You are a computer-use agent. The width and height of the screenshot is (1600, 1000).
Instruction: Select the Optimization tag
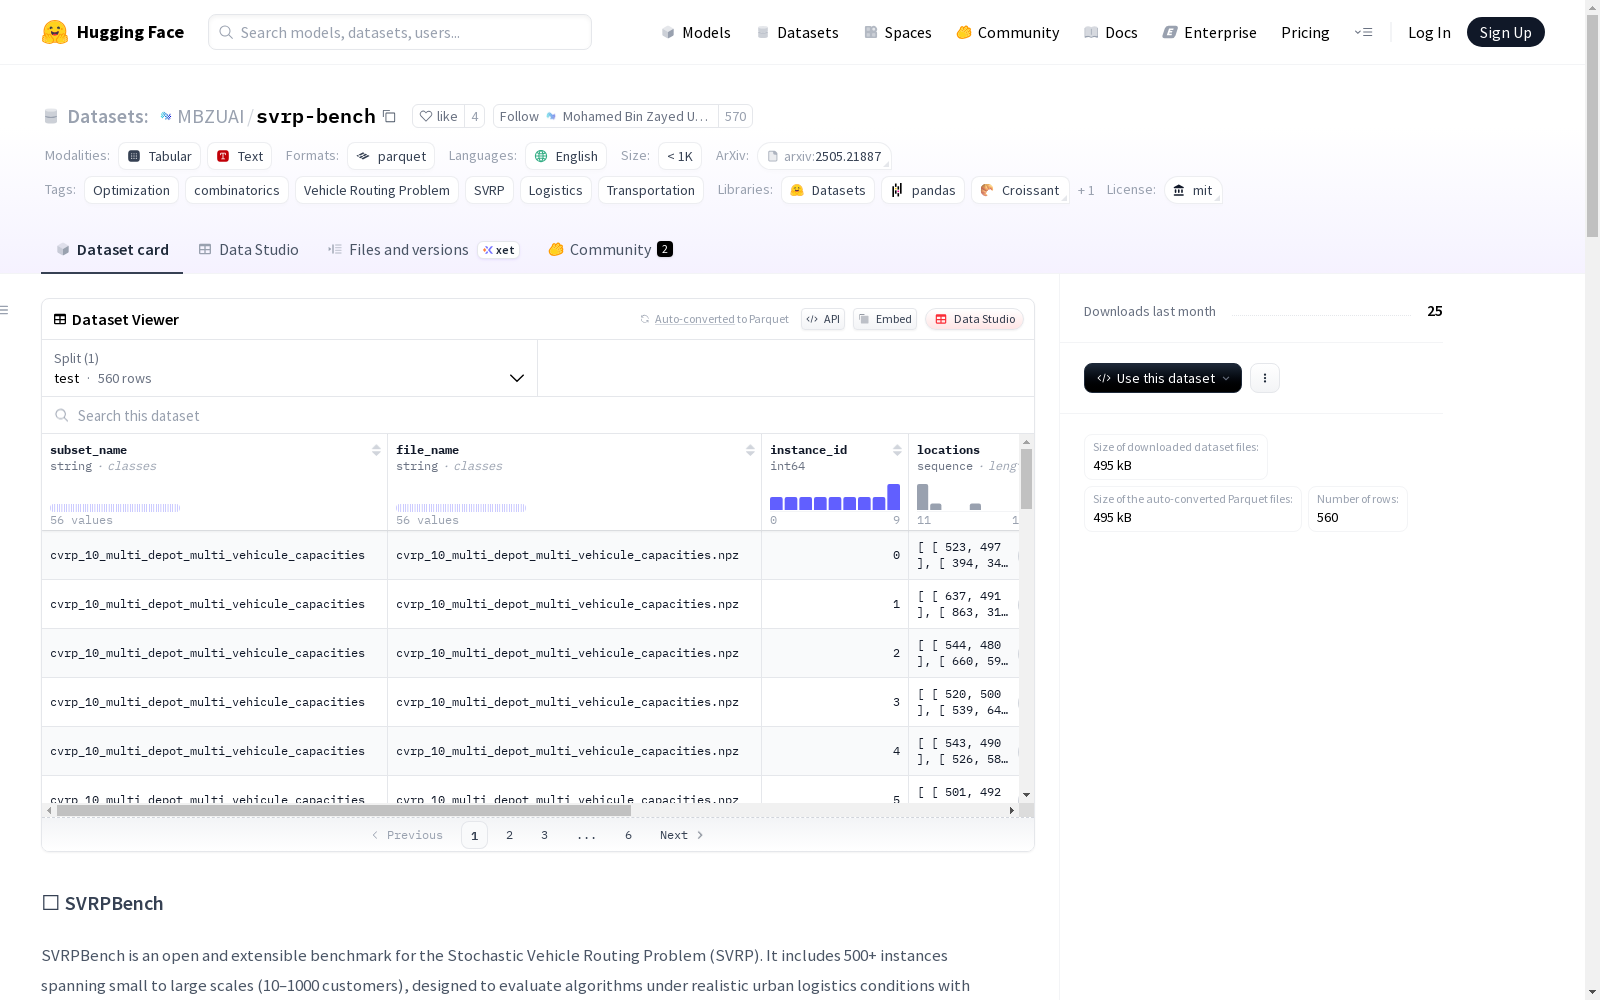pos(131,190)
